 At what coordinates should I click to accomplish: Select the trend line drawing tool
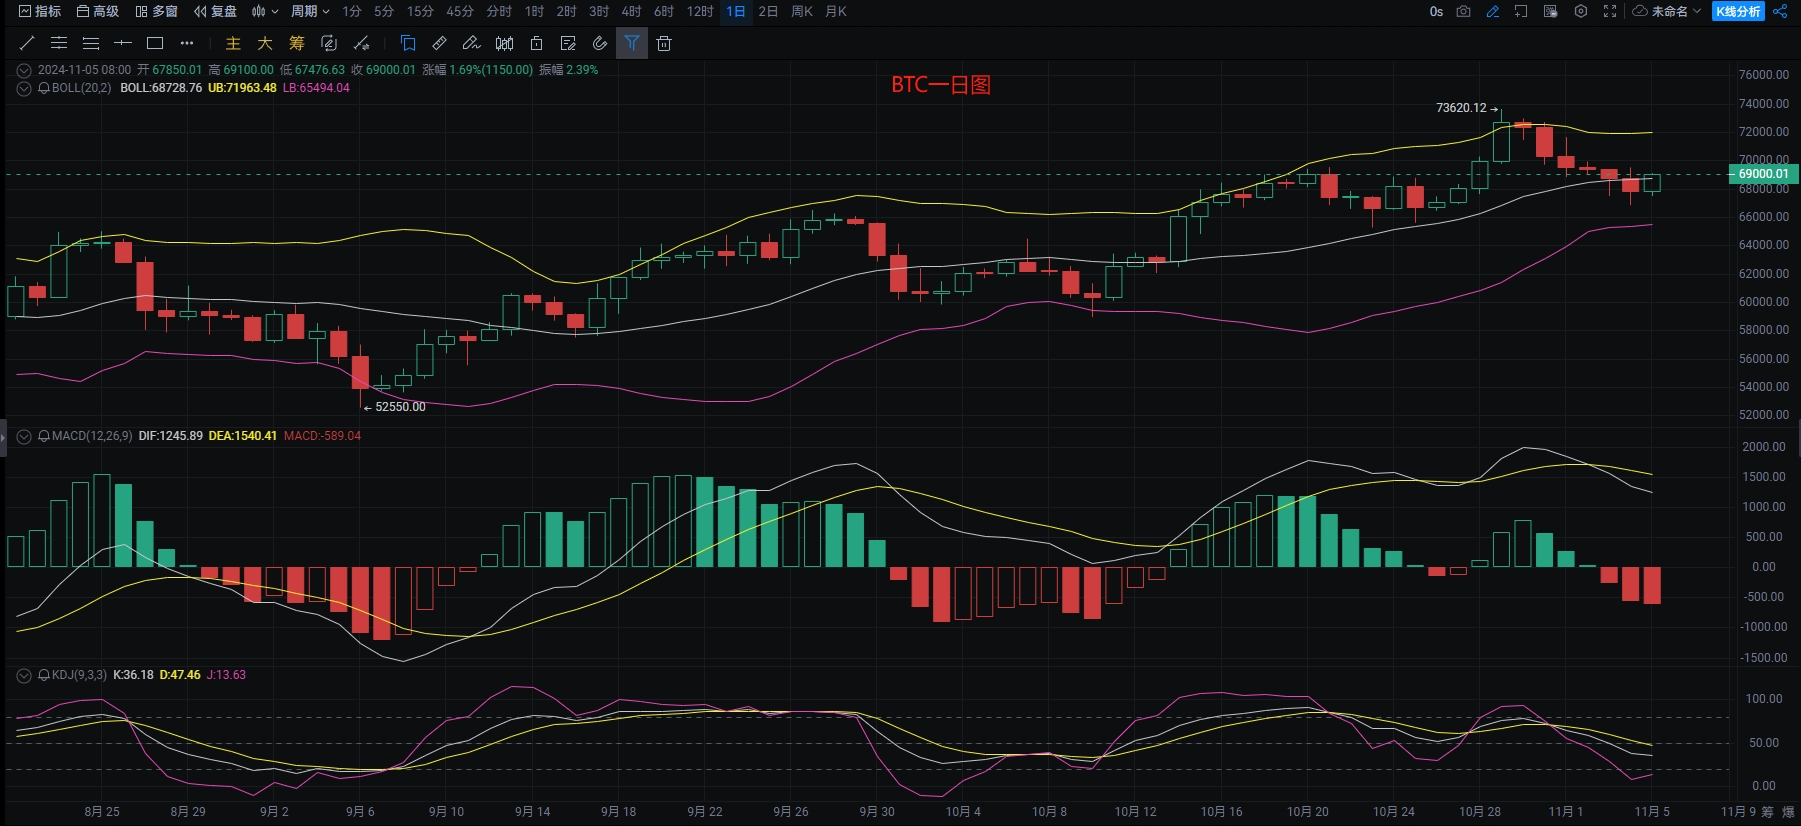[27, 43]
